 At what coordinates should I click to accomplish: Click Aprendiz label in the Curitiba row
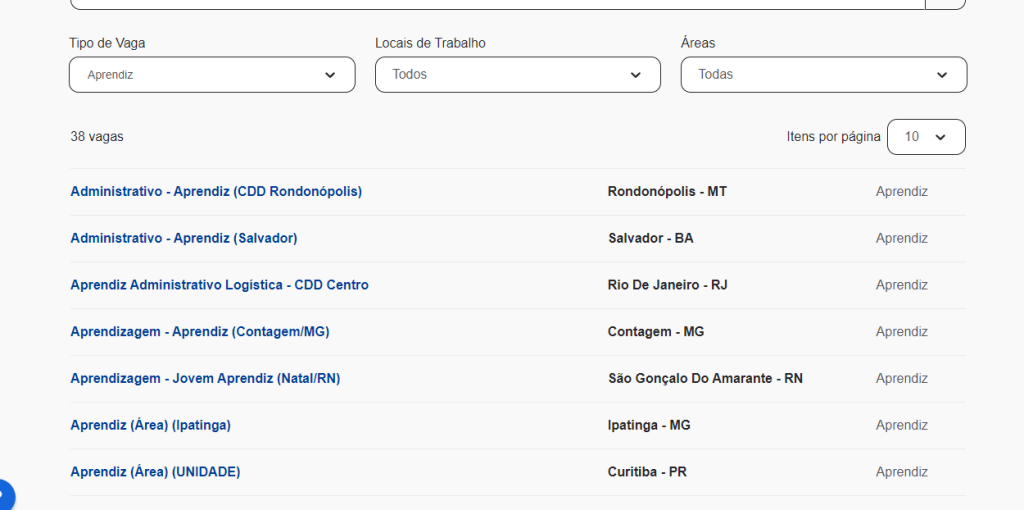click(901, 472)
